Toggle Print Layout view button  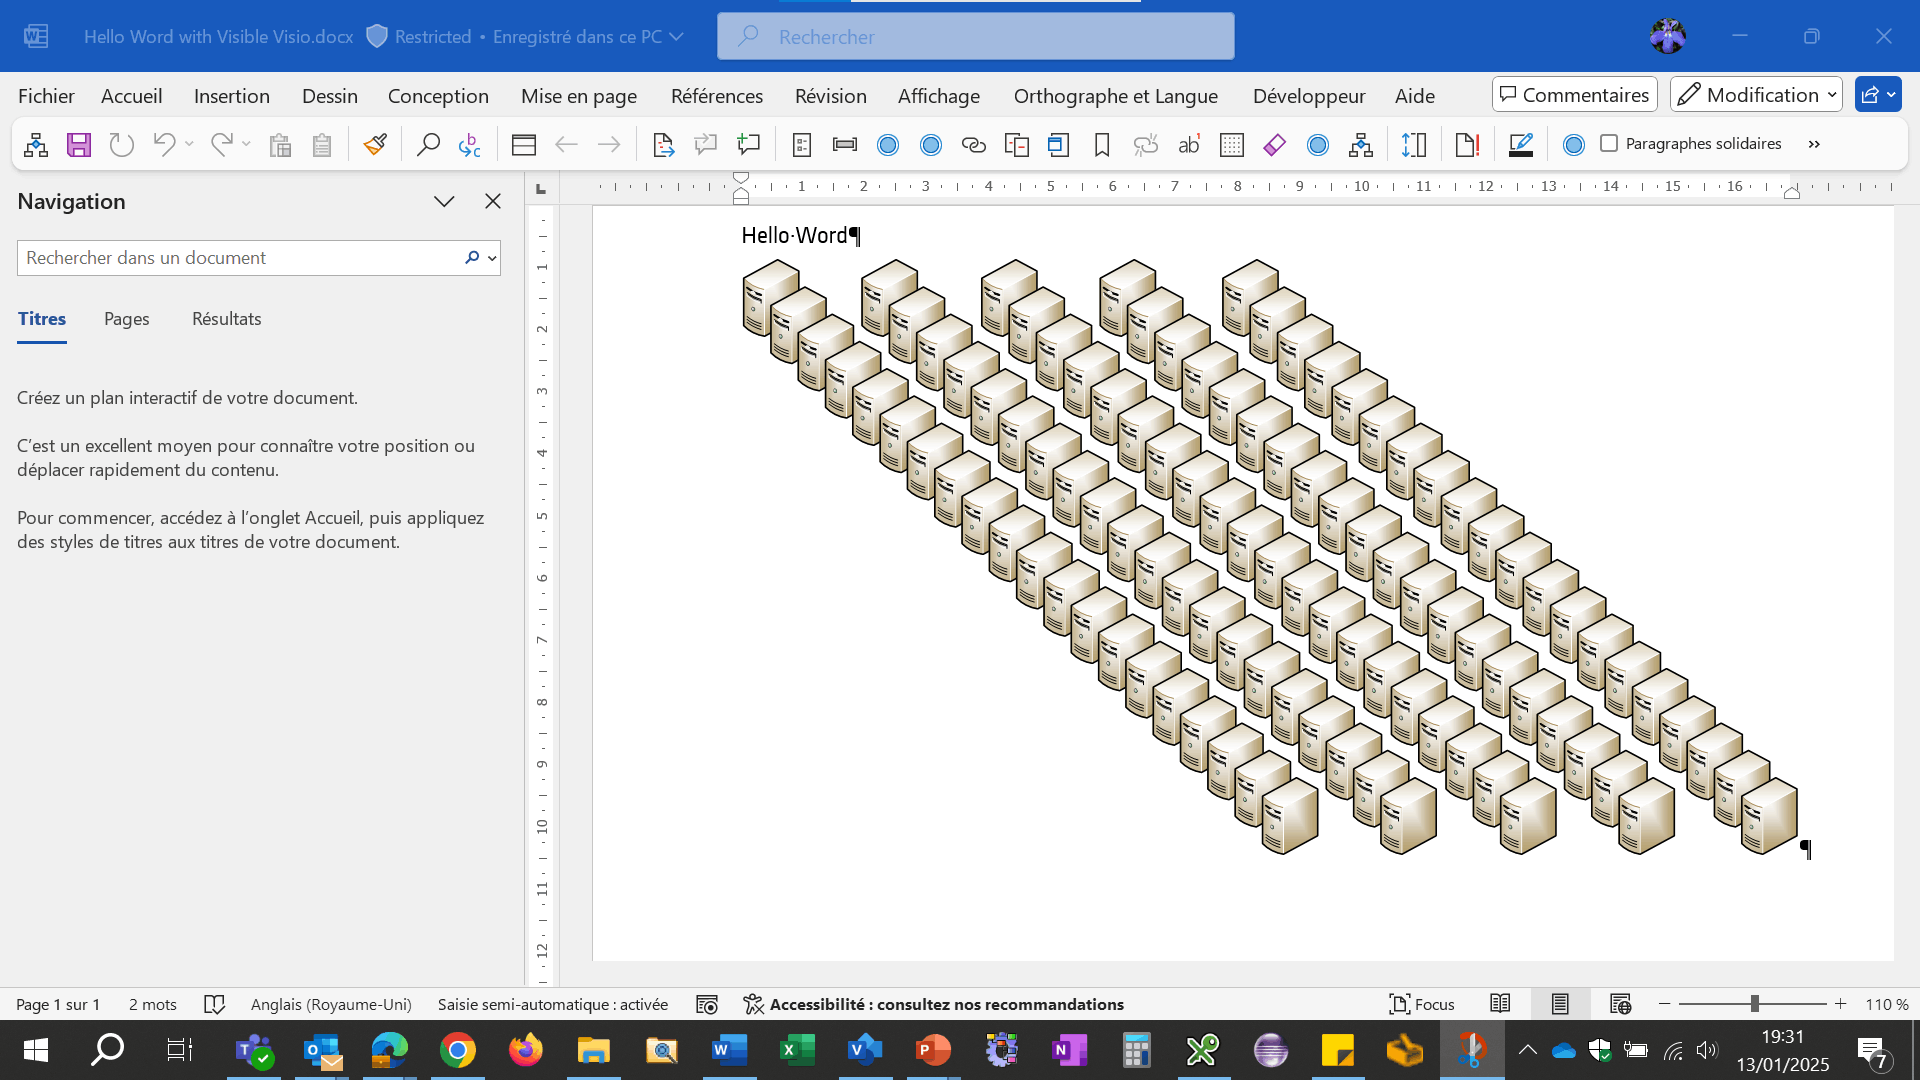tap(1560, 1004)
